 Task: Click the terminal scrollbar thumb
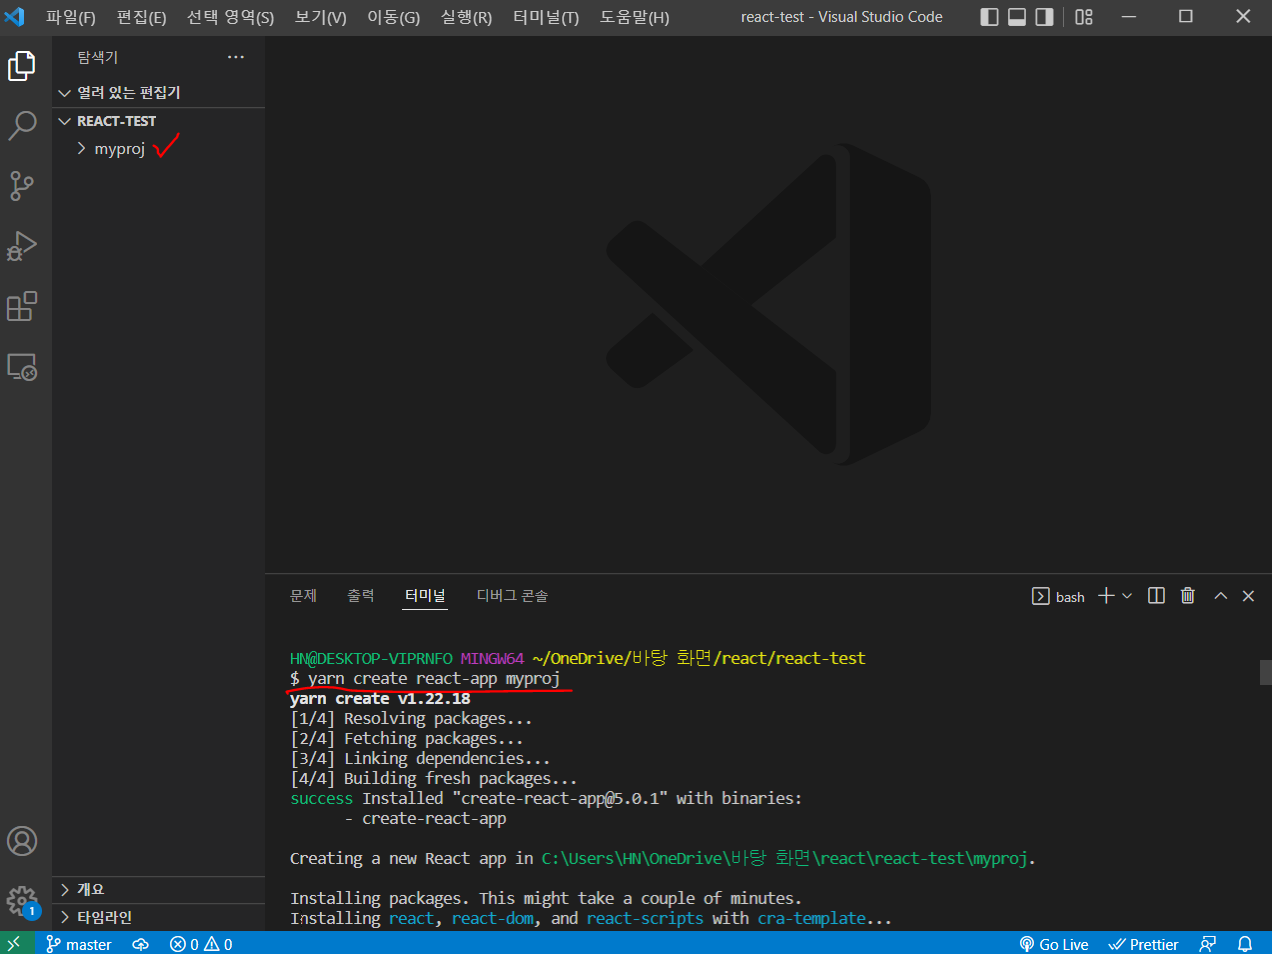(x=1265, y=672)
